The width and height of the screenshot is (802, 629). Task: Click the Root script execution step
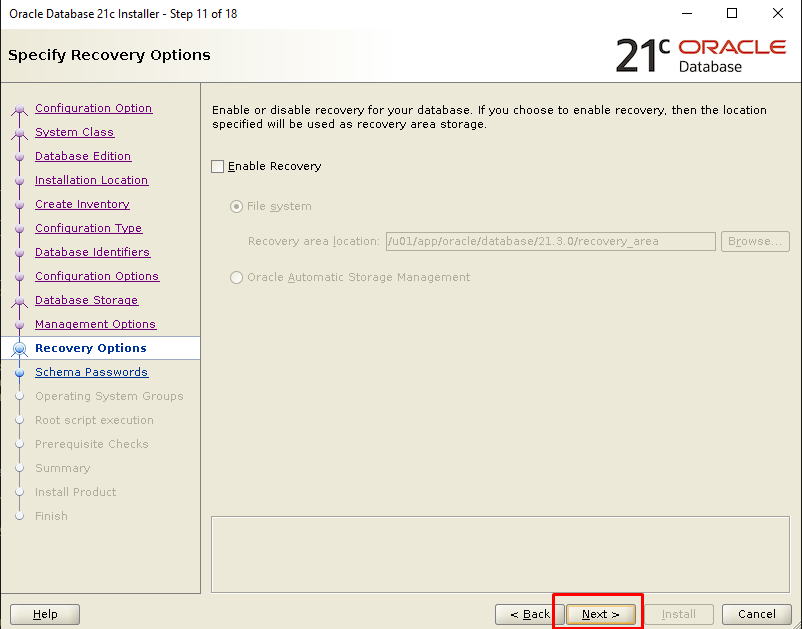tap(94, 420)
